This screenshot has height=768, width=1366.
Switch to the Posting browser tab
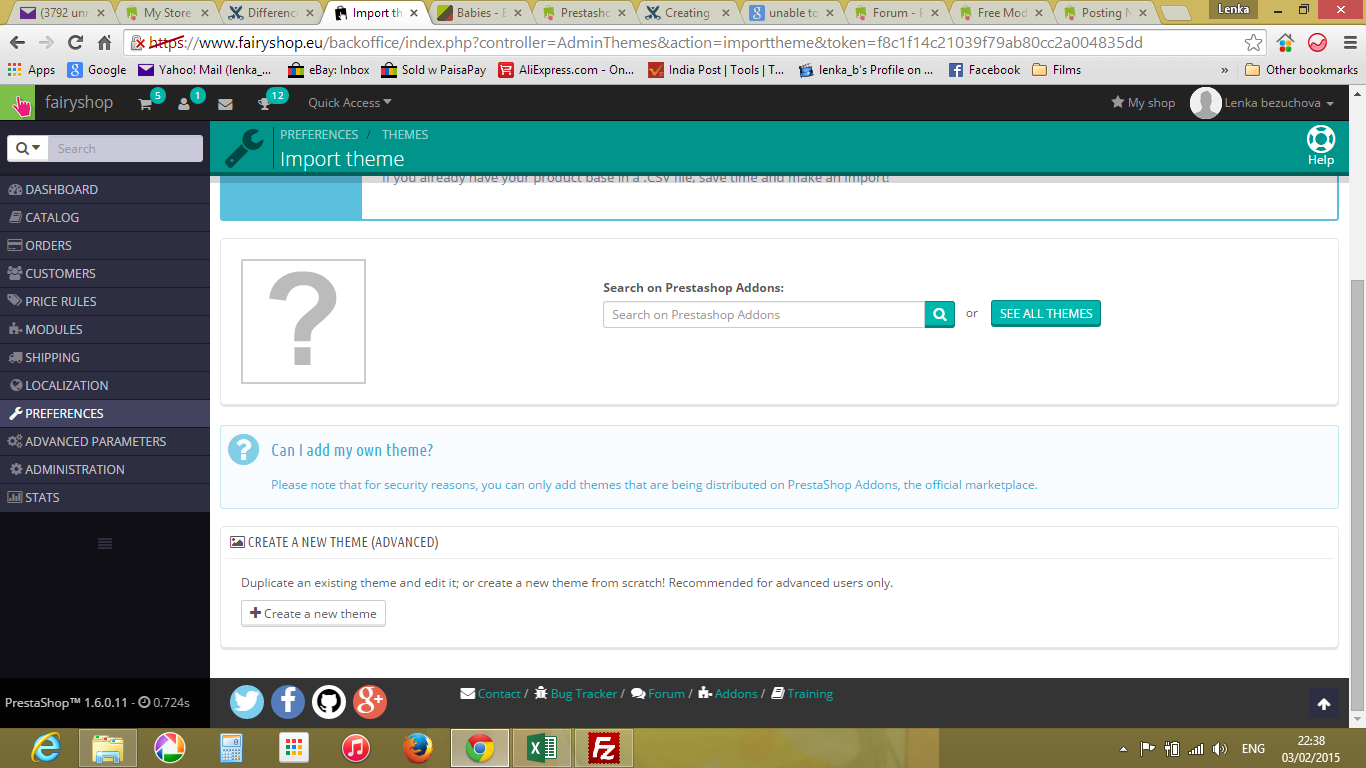1105,13
